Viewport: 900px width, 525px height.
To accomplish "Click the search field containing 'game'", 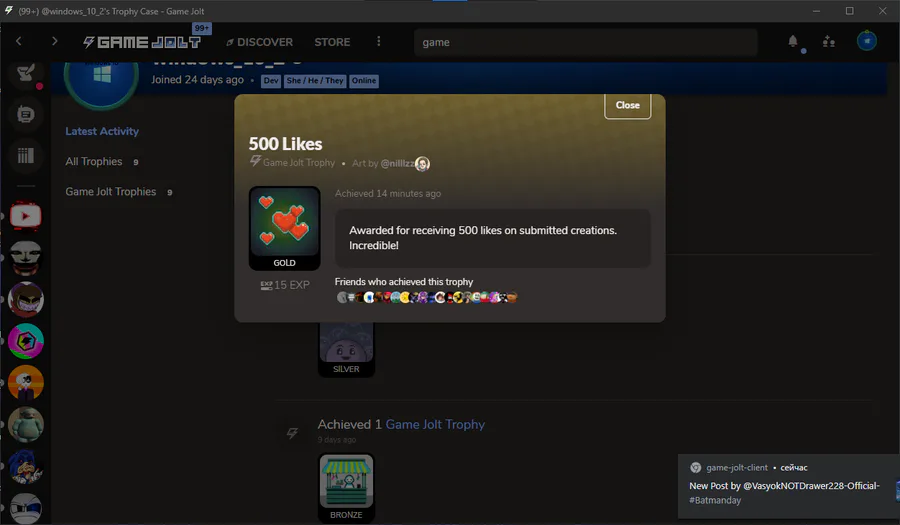I will point(585,42).
